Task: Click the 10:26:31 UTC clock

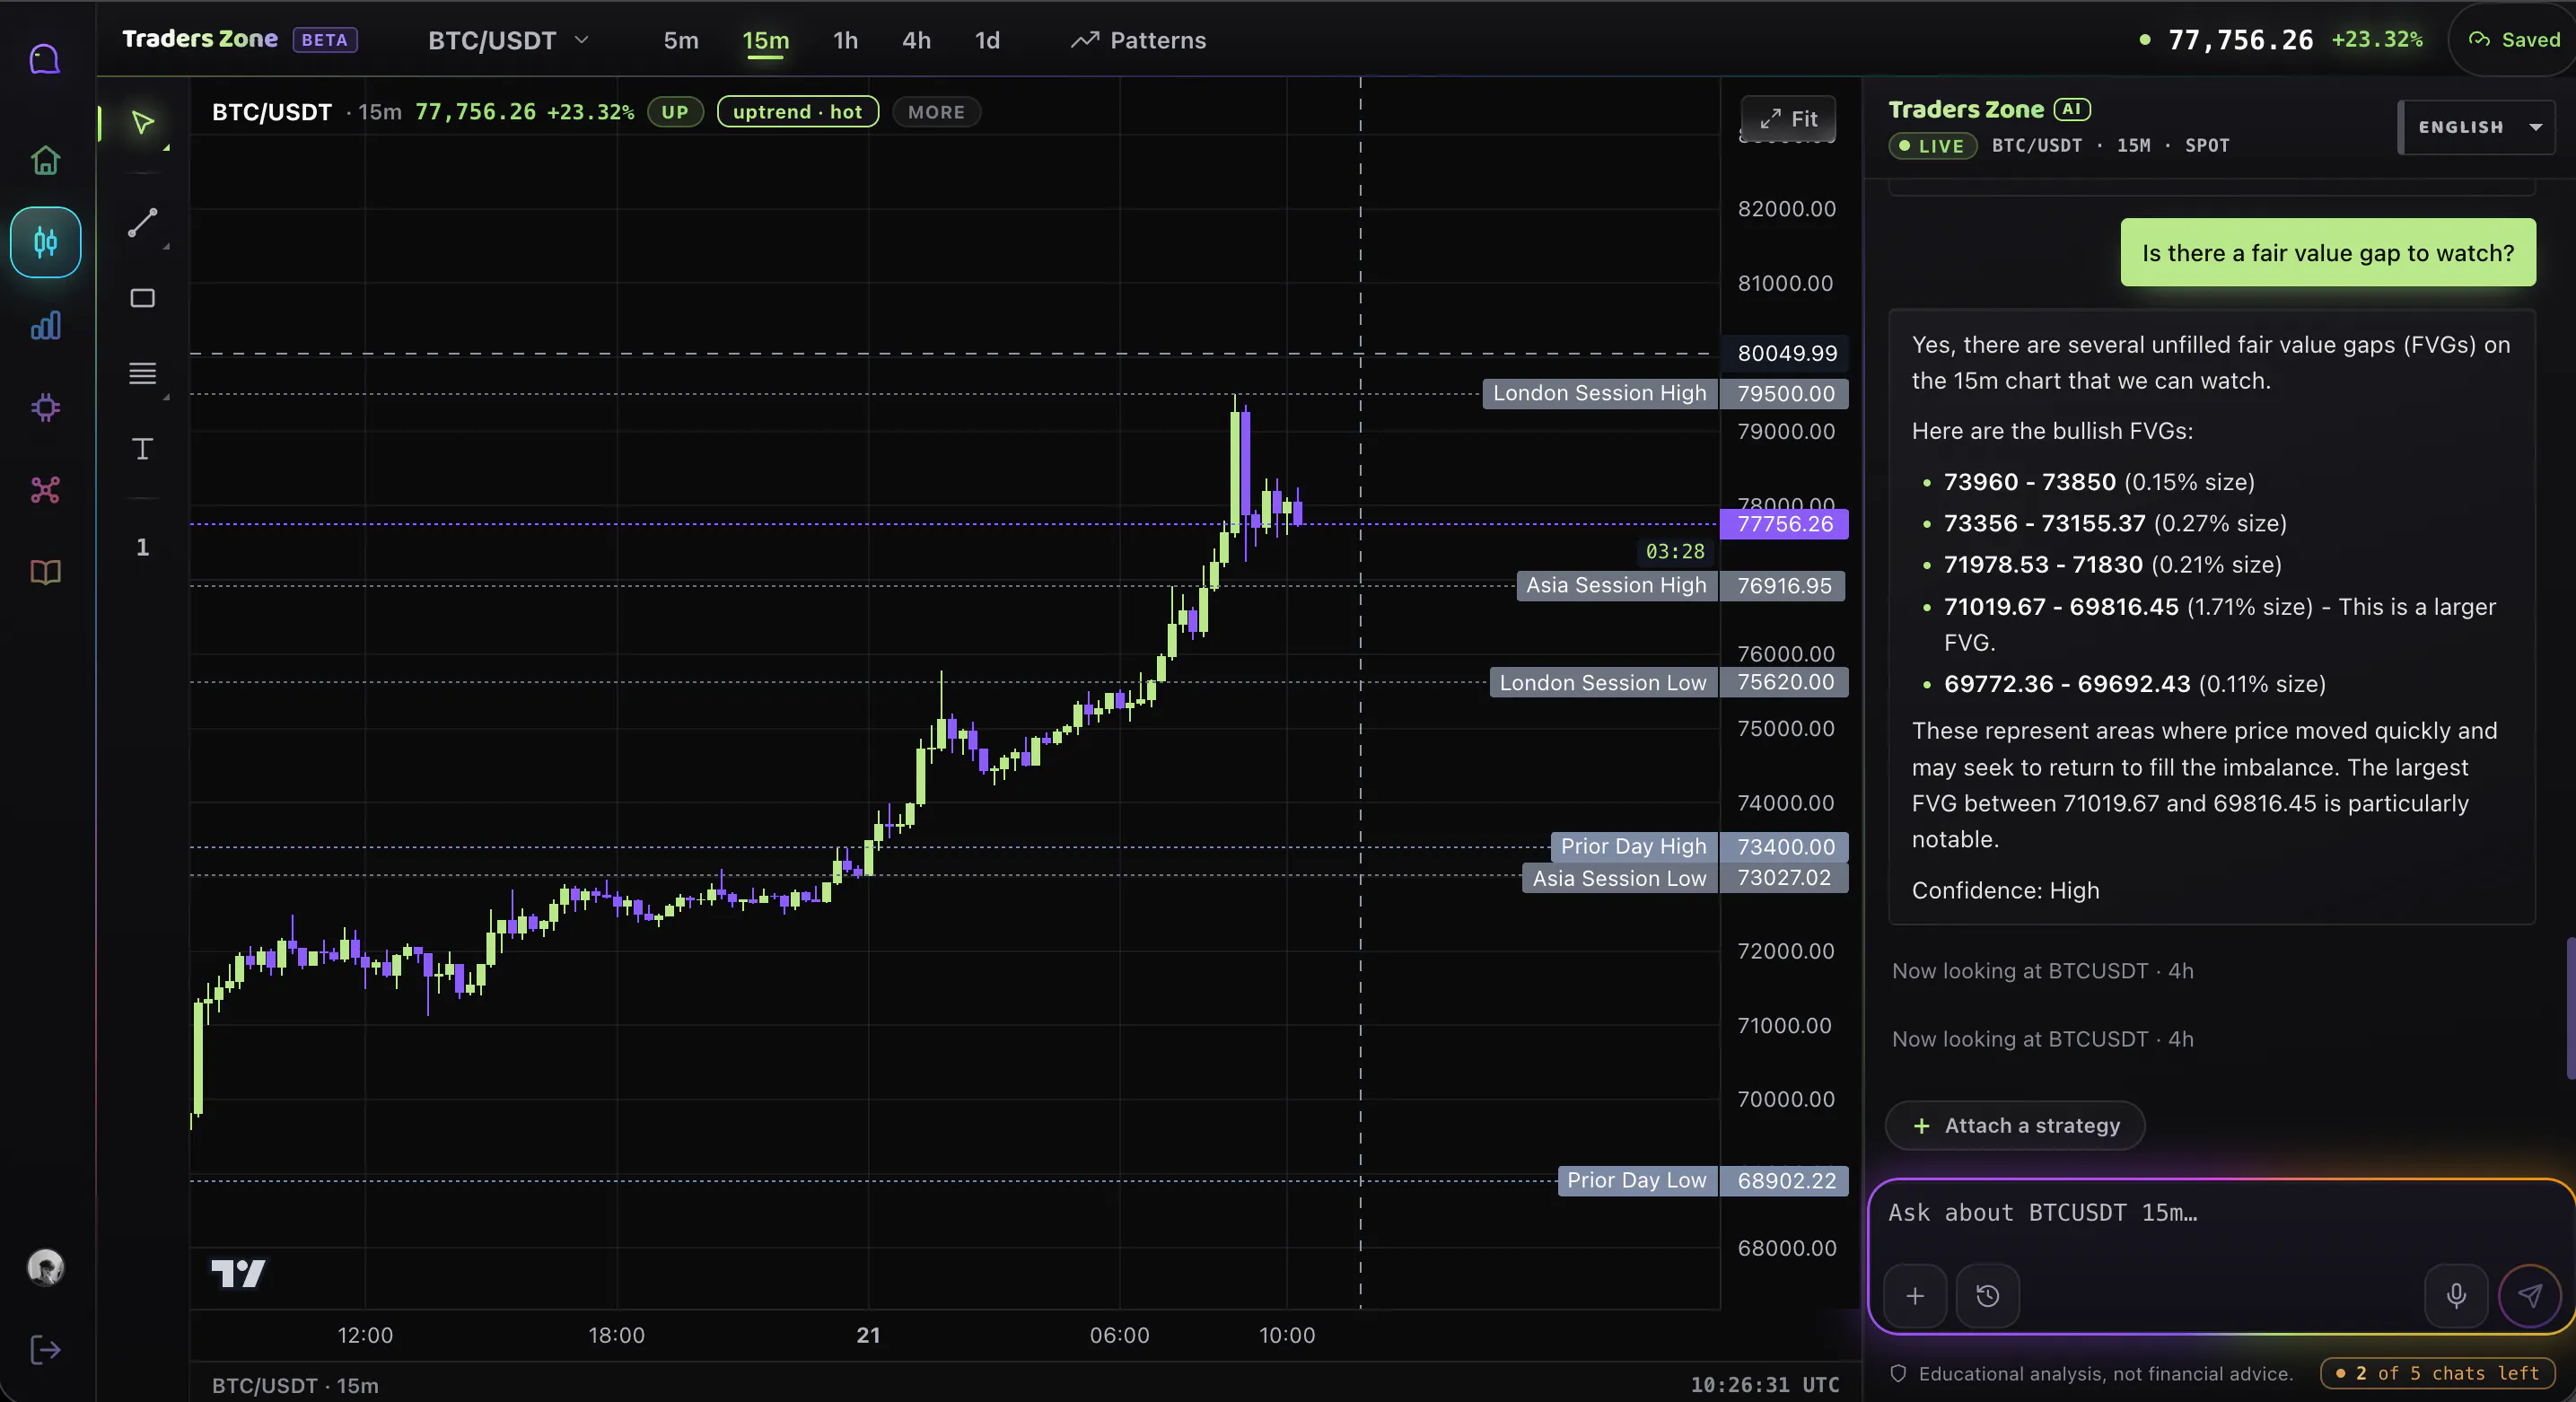Action: pos(1764,1385)
